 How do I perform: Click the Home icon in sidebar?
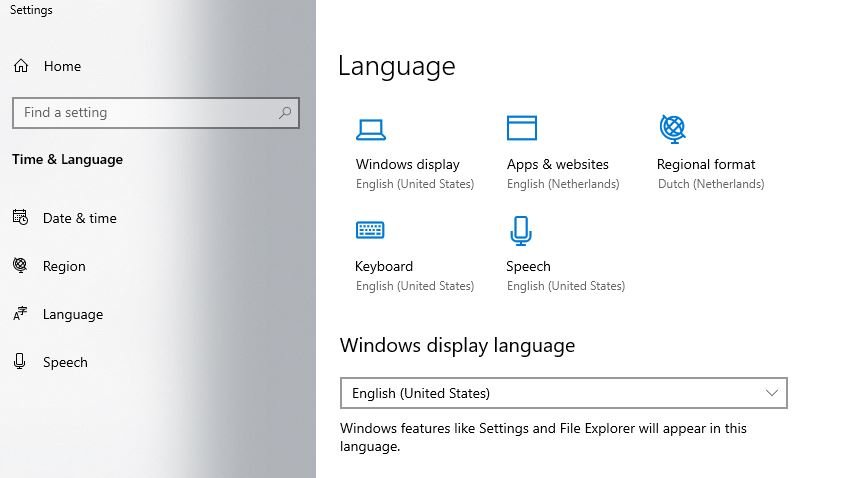[x=21, y=66]
